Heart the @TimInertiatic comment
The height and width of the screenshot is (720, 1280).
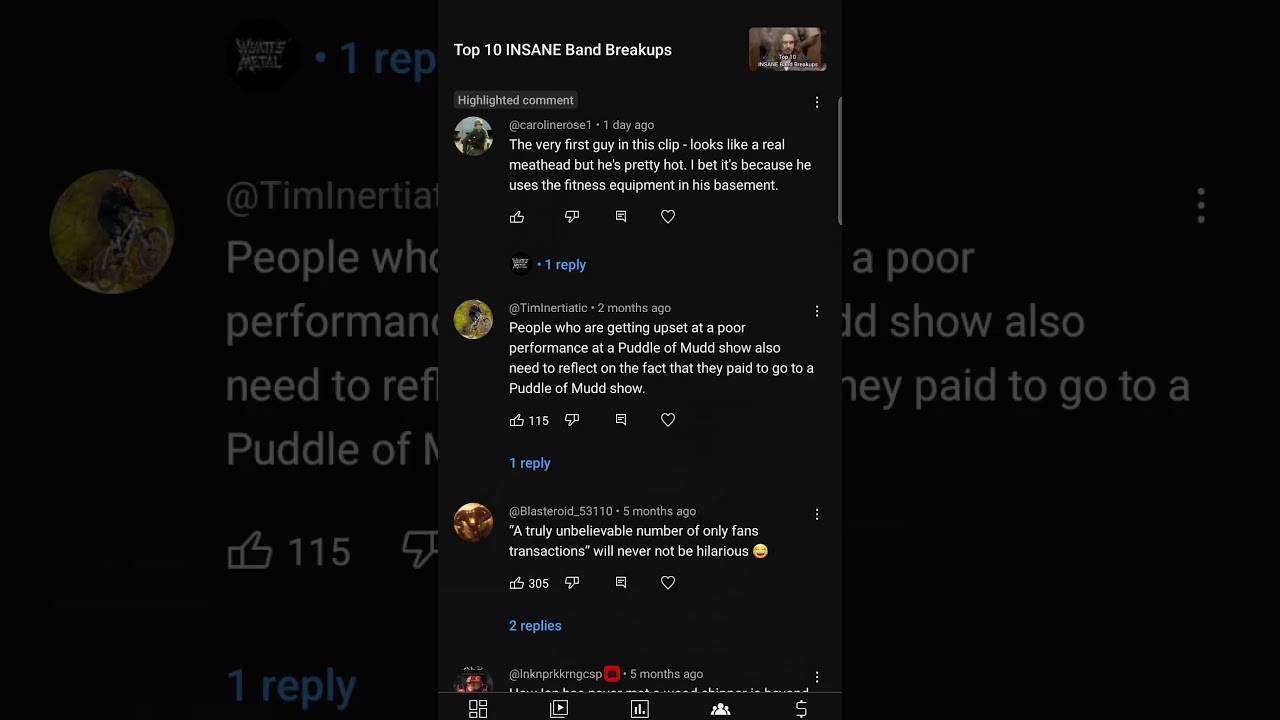click(668, 421)
